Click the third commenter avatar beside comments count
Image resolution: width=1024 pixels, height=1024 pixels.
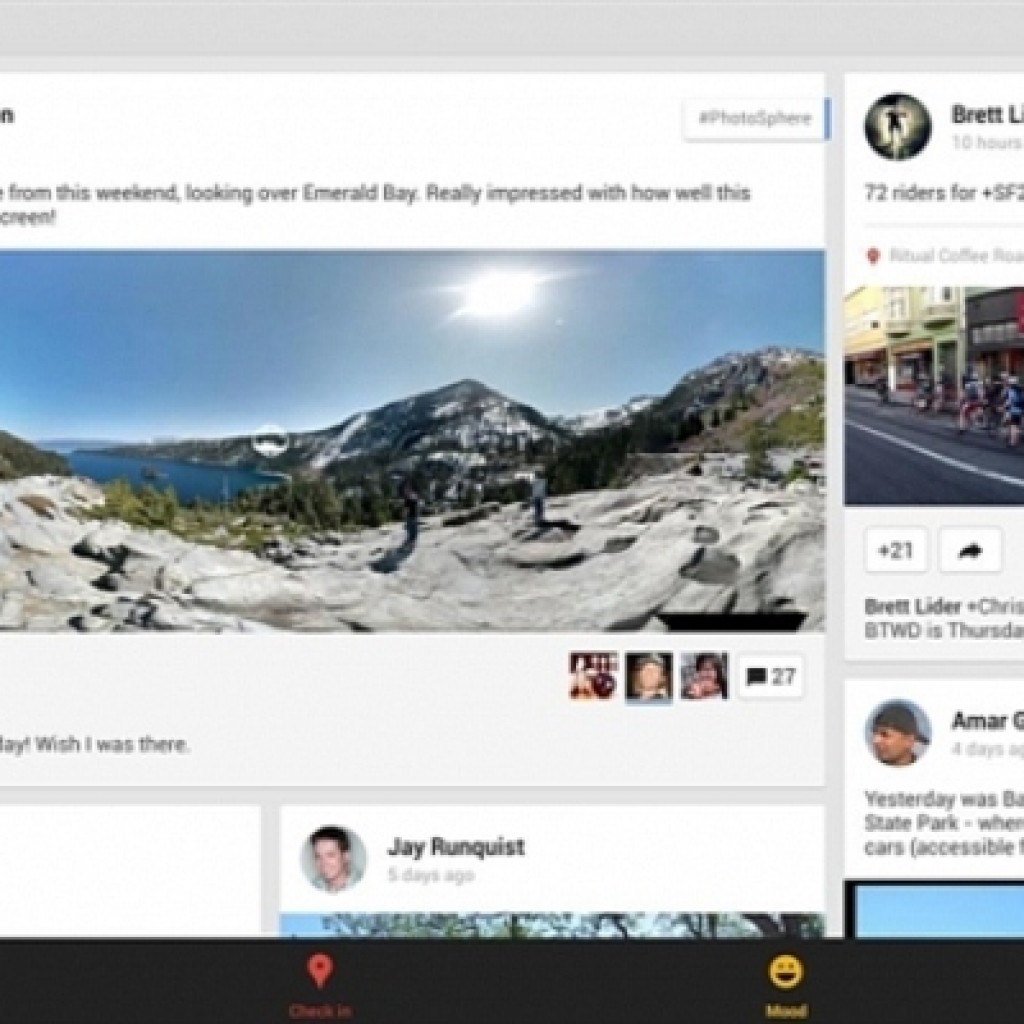[x=704, y=676]
